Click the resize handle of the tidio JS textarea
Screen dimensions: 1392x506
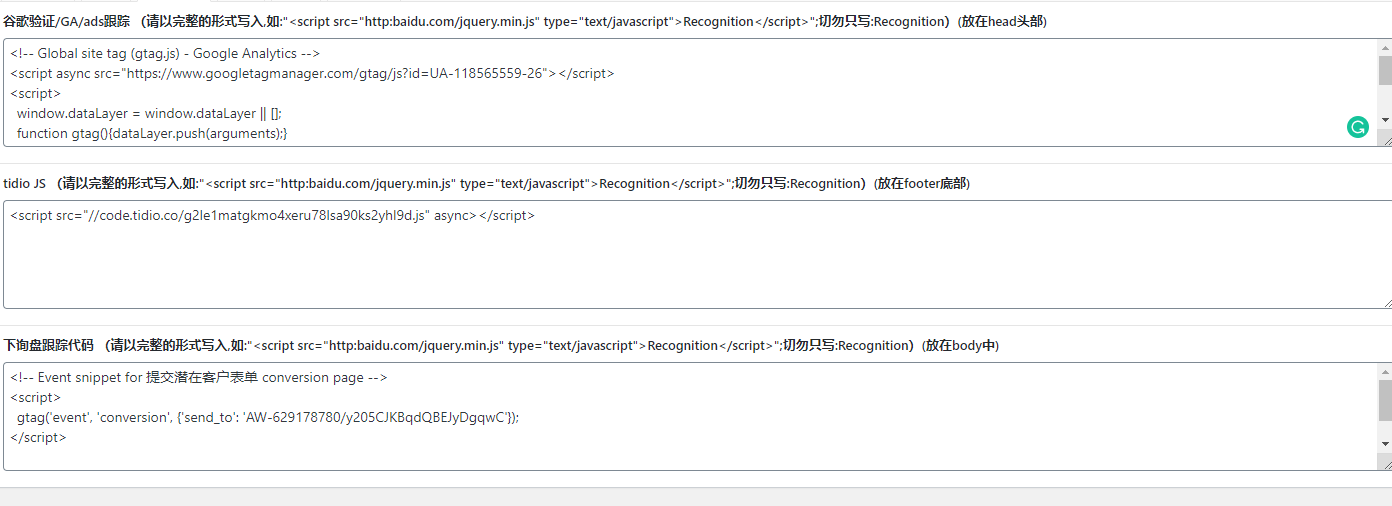[1385, 301]
